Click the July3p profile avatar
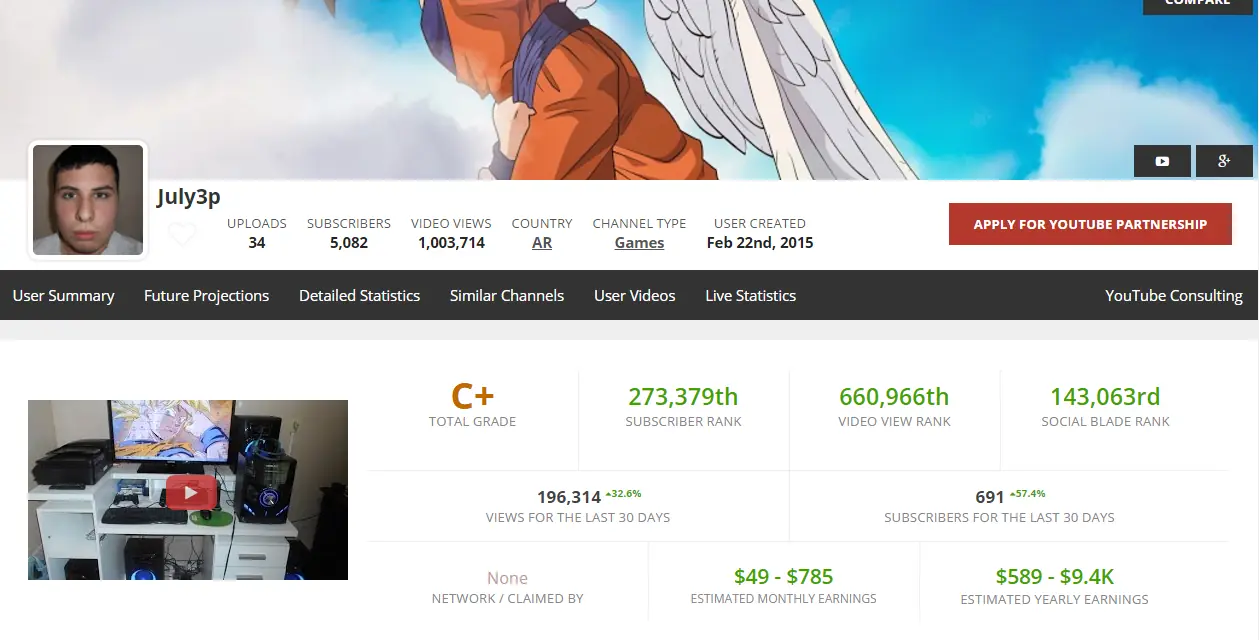 [x=88, y=200]
